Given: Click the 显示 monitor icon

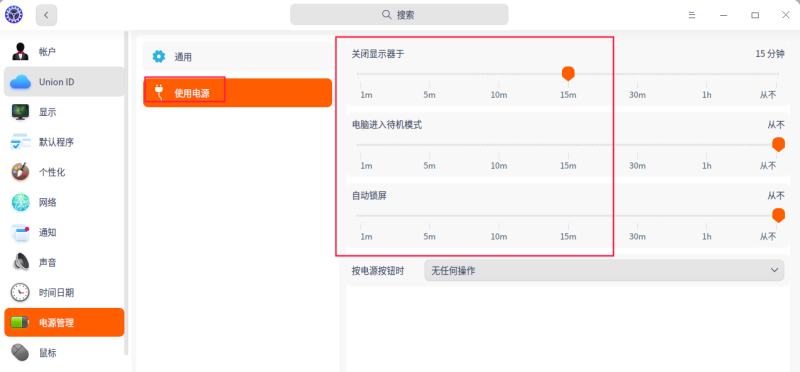Looking at the screenshot, I should [x=20, y=112].
